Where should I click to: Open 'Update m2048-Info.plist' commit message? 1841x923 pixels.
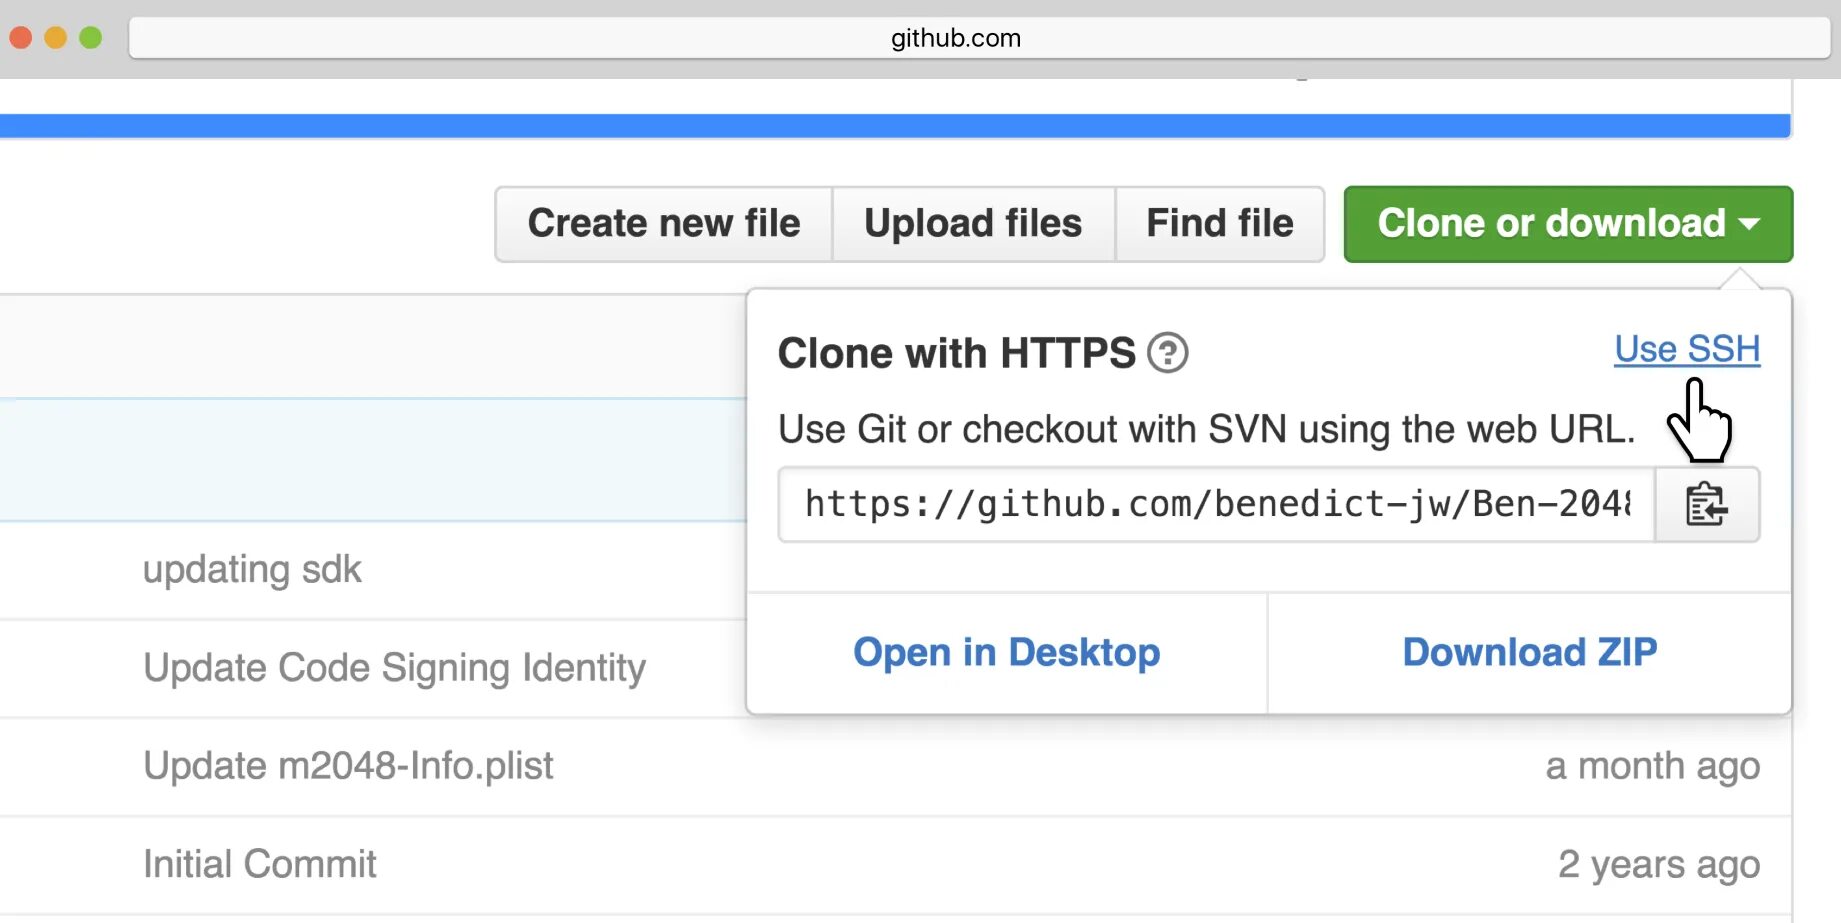[x=348, y=766]
